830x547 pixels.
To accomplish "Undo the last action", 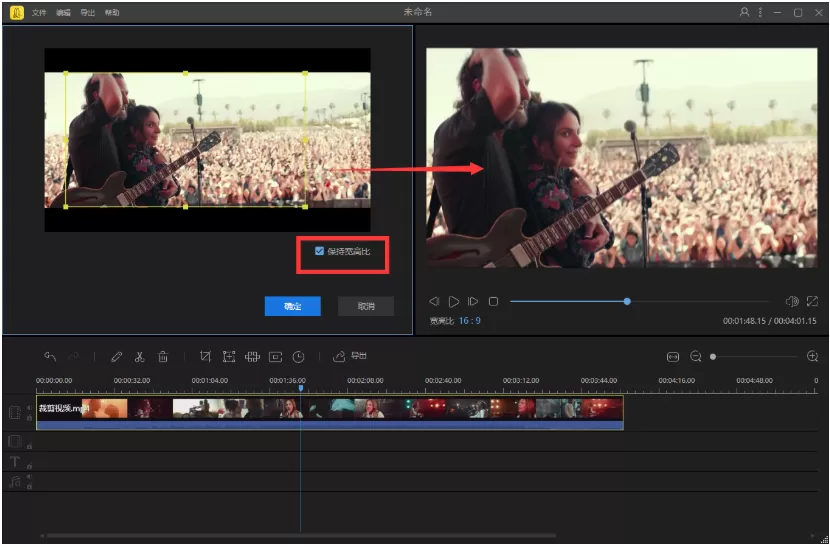I will [50, 356].
